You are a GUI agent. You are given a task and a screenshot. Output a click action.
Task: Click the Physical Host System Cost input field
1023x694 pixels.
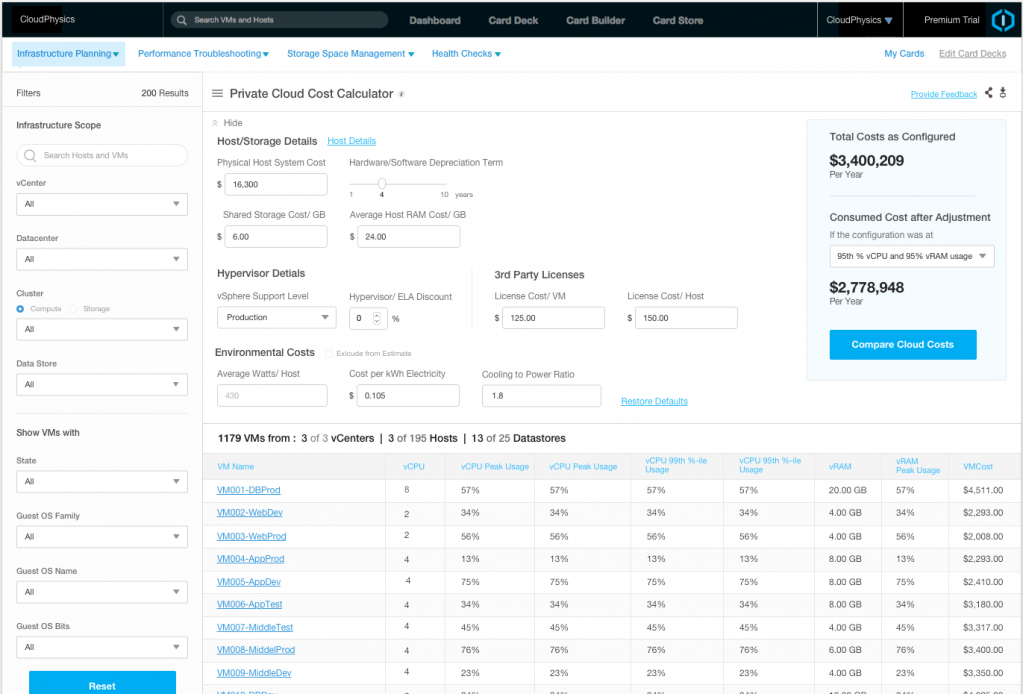[x=276, y=184]
